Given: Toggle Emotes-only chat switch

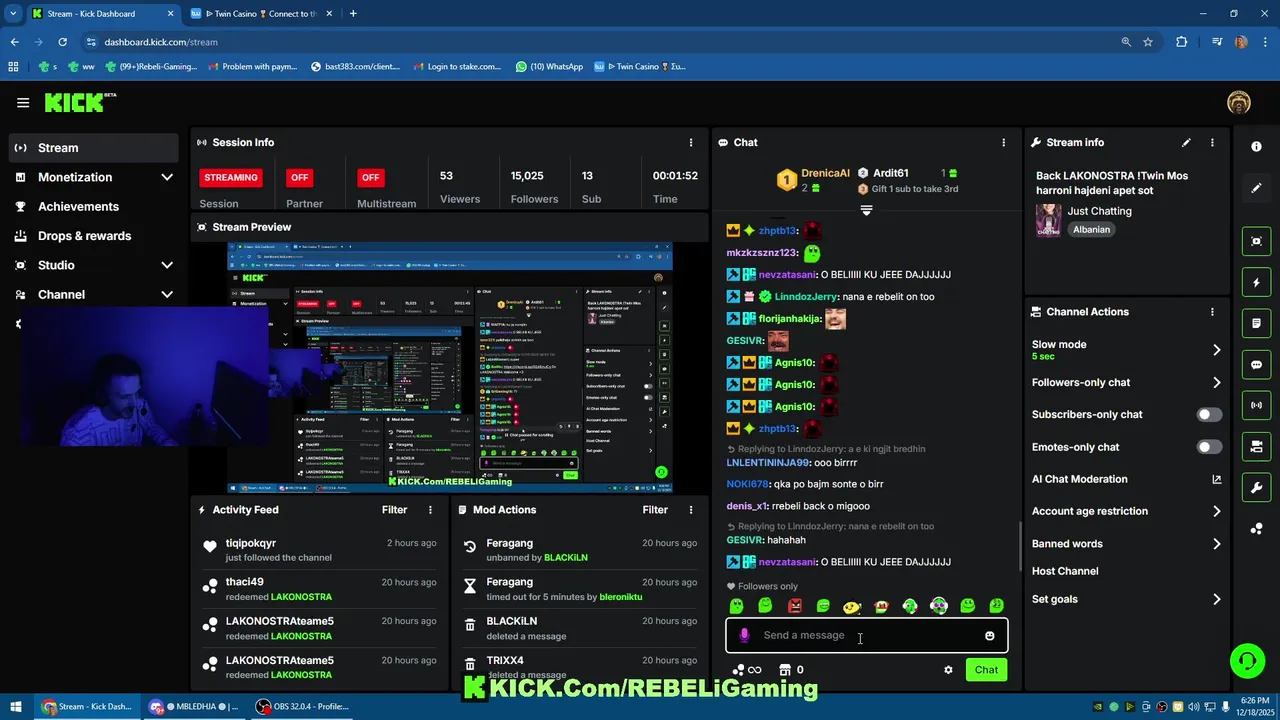Looking at the screenshot, I should click(x=1209, y=447).
